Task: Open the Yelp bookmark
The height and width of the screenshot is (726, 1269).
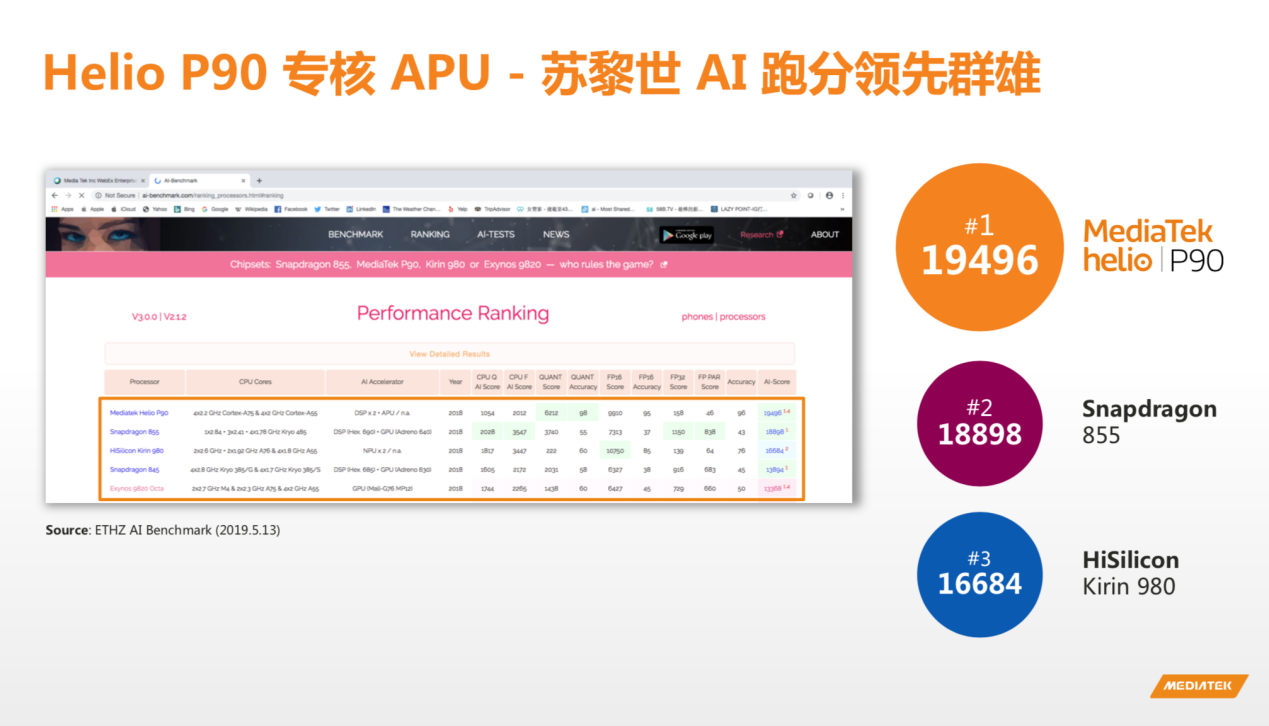Action: (x=457, y=209)
